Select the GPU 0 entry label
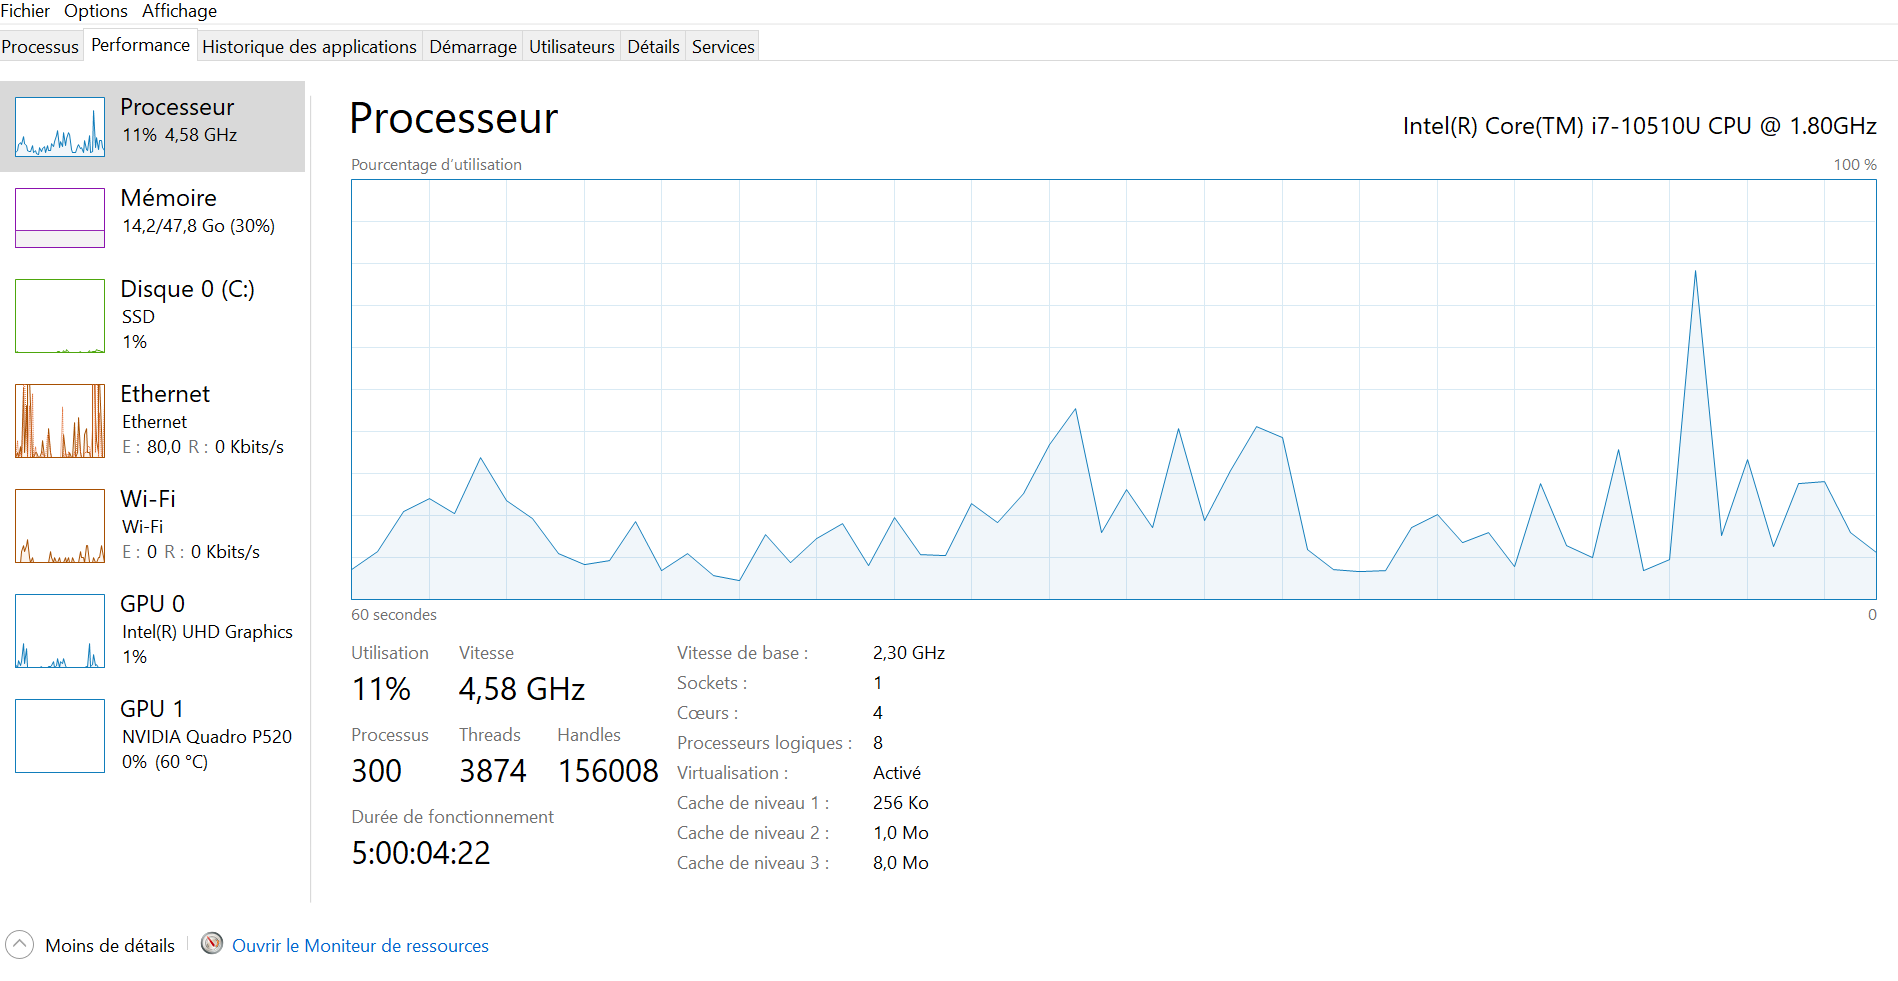Screen dimensions: 1898x981 pos(152,604)
